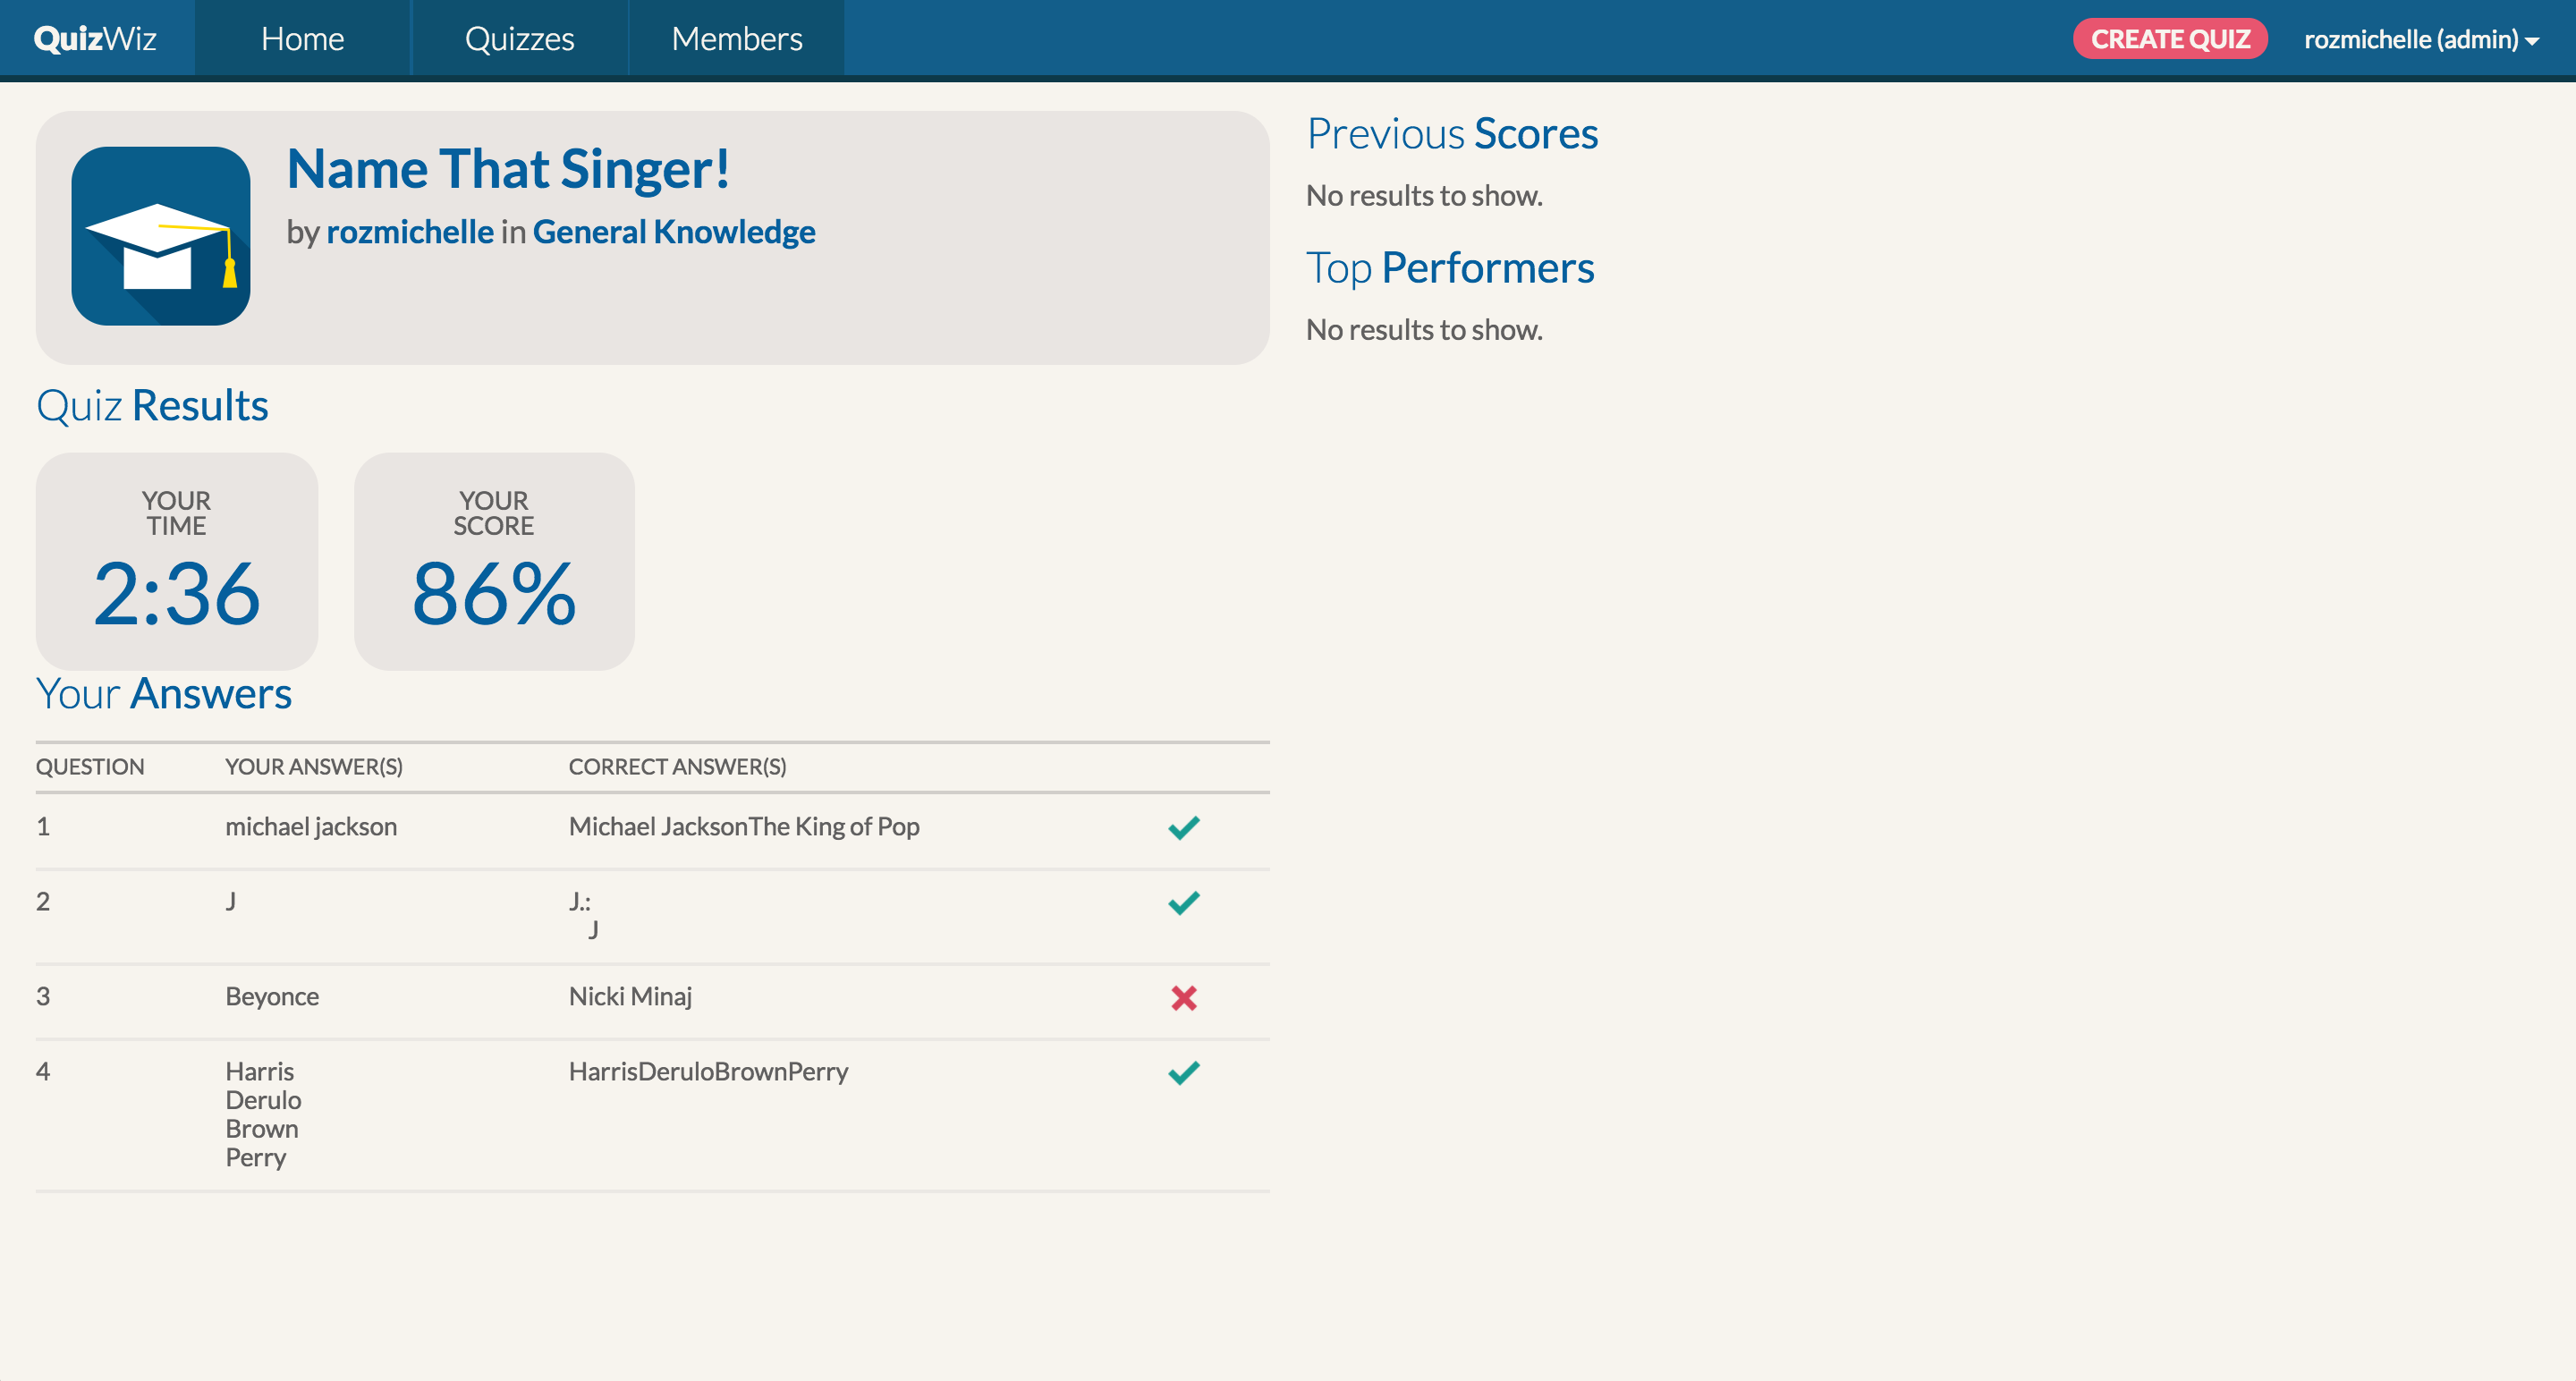Click the QuizWiz logo
This screenshot has height=1381, width=2576.
[95, 38]
